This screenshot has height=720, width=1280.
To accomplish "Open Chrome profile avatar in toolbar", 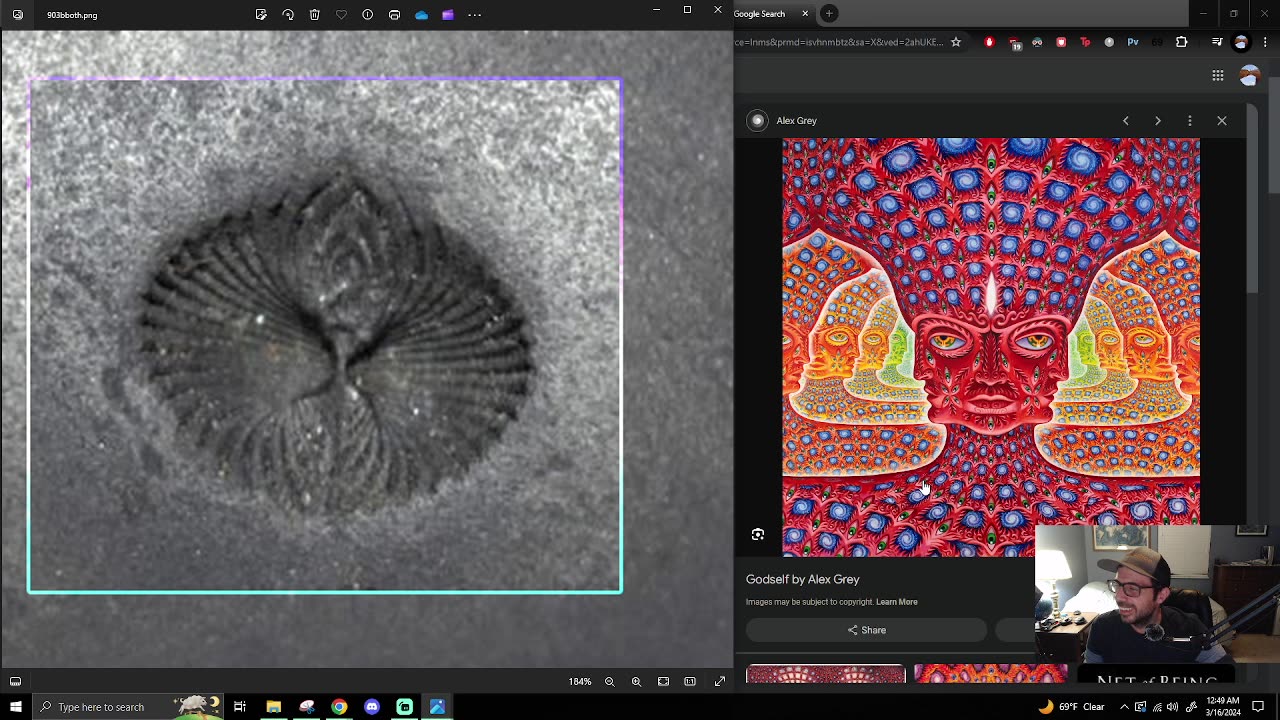I will point(1241,42).
